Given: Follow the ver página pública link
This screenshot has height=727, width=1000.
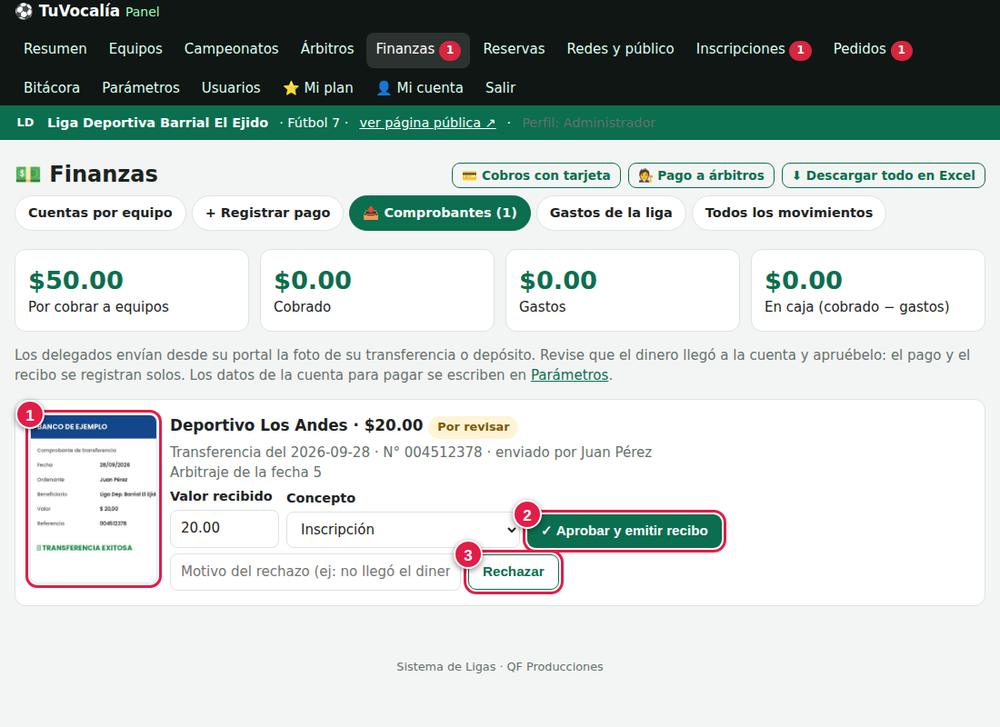Looking at the screenshot, I should pyautogui.click(x=427, y=122).
